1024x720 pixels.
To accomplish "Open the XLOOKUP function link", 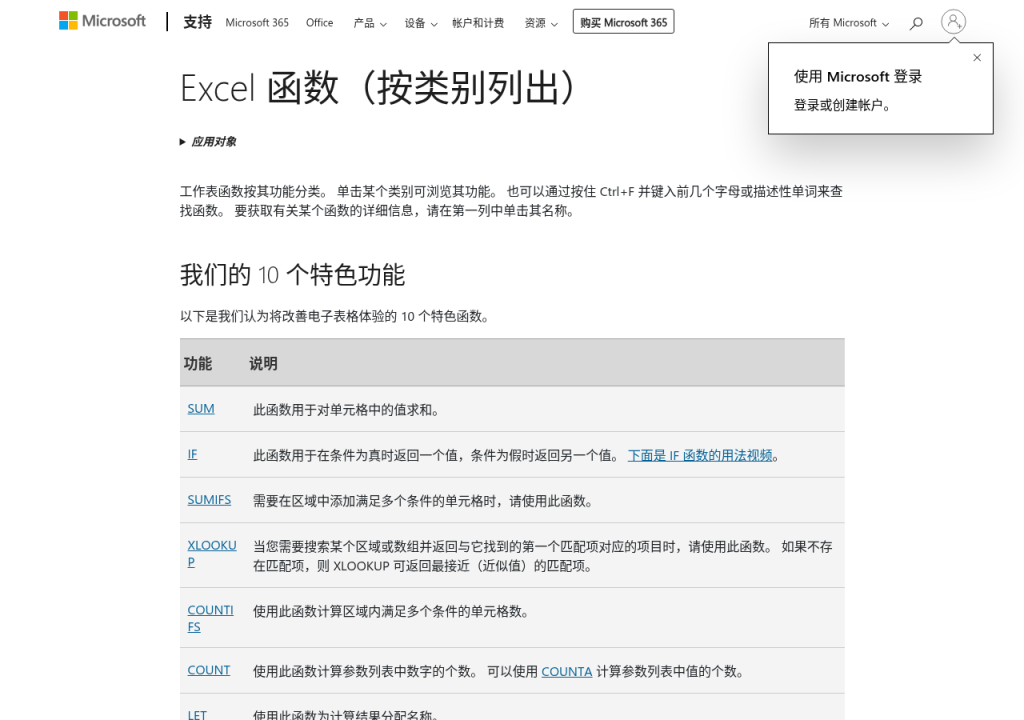I will [x=212, y=554].
